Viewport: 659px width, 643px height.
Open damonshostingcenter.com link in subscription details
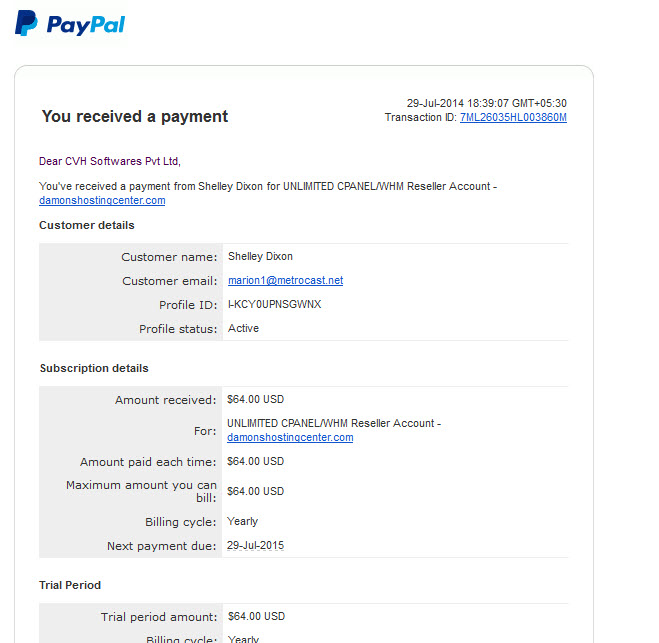pos(290,437)
